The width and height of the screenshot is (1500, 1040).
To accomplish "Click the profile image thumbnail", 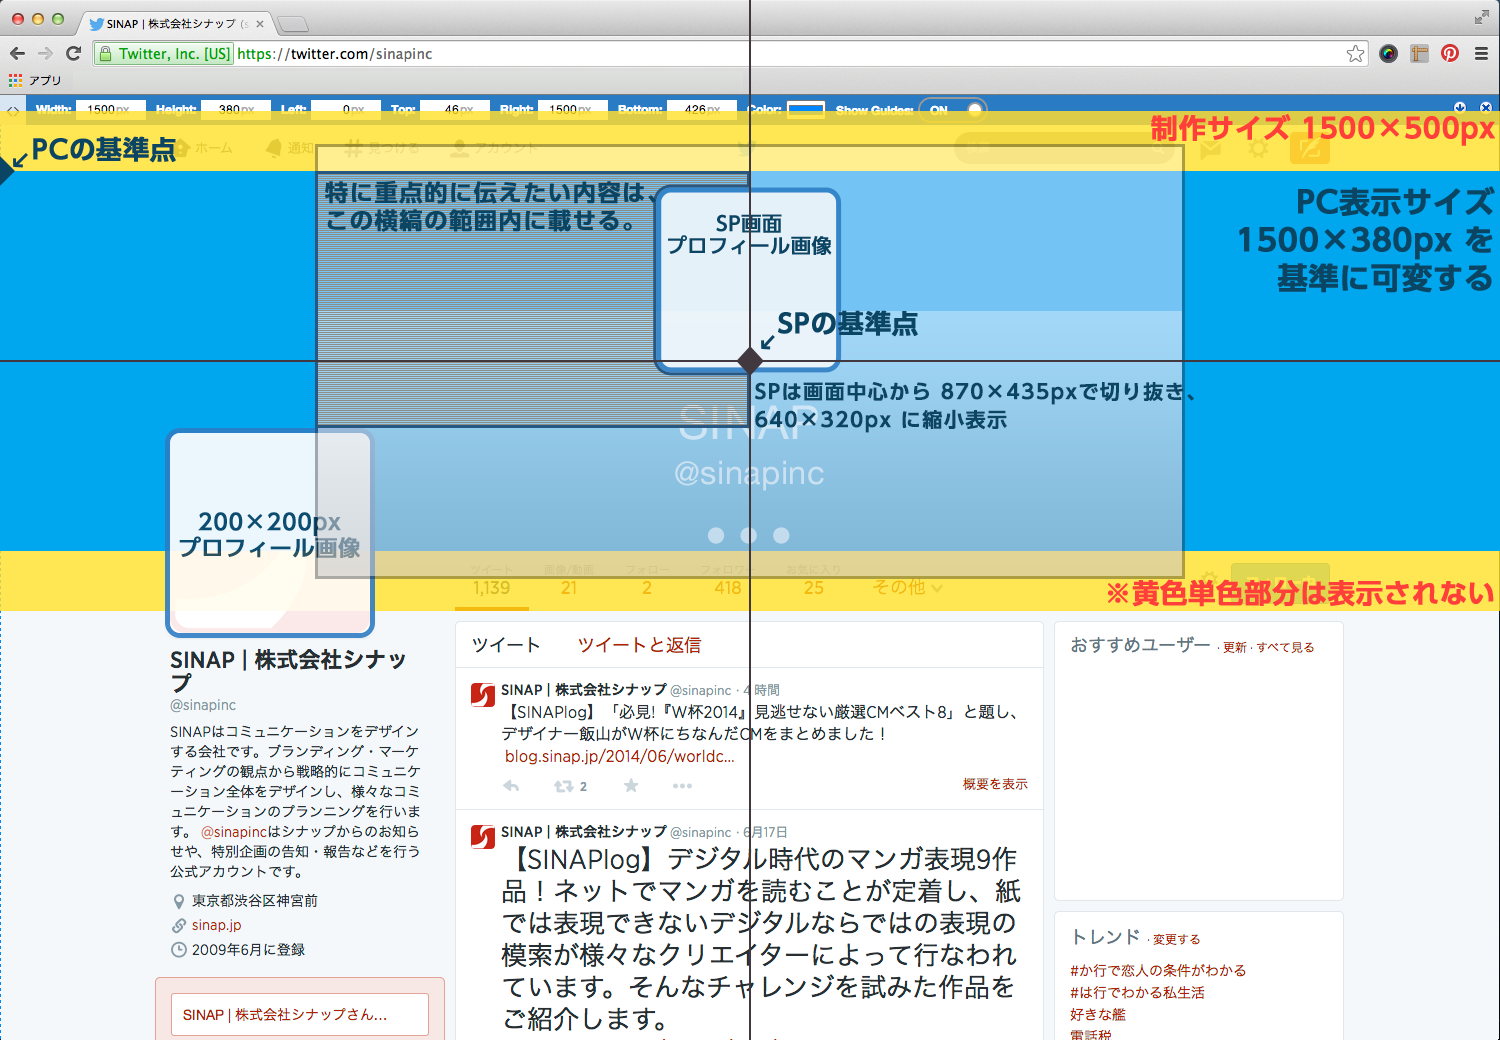I will [x=270, y=533].
